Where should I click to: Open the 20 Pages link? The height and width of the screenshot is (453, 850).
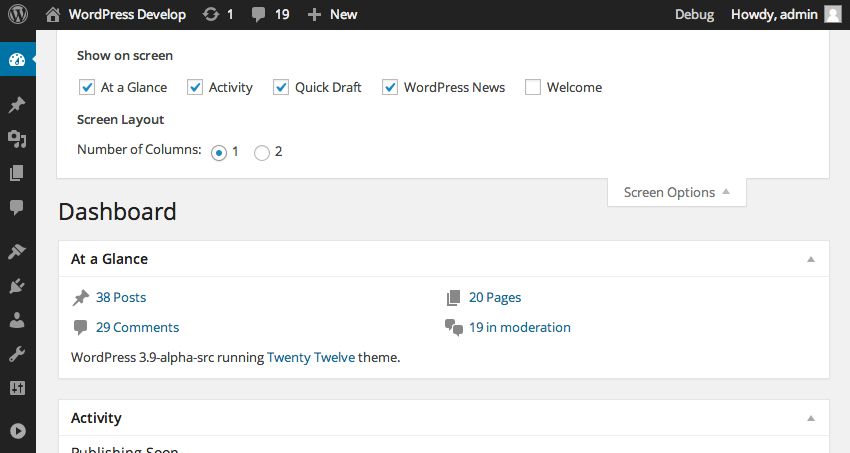[495, 297]
